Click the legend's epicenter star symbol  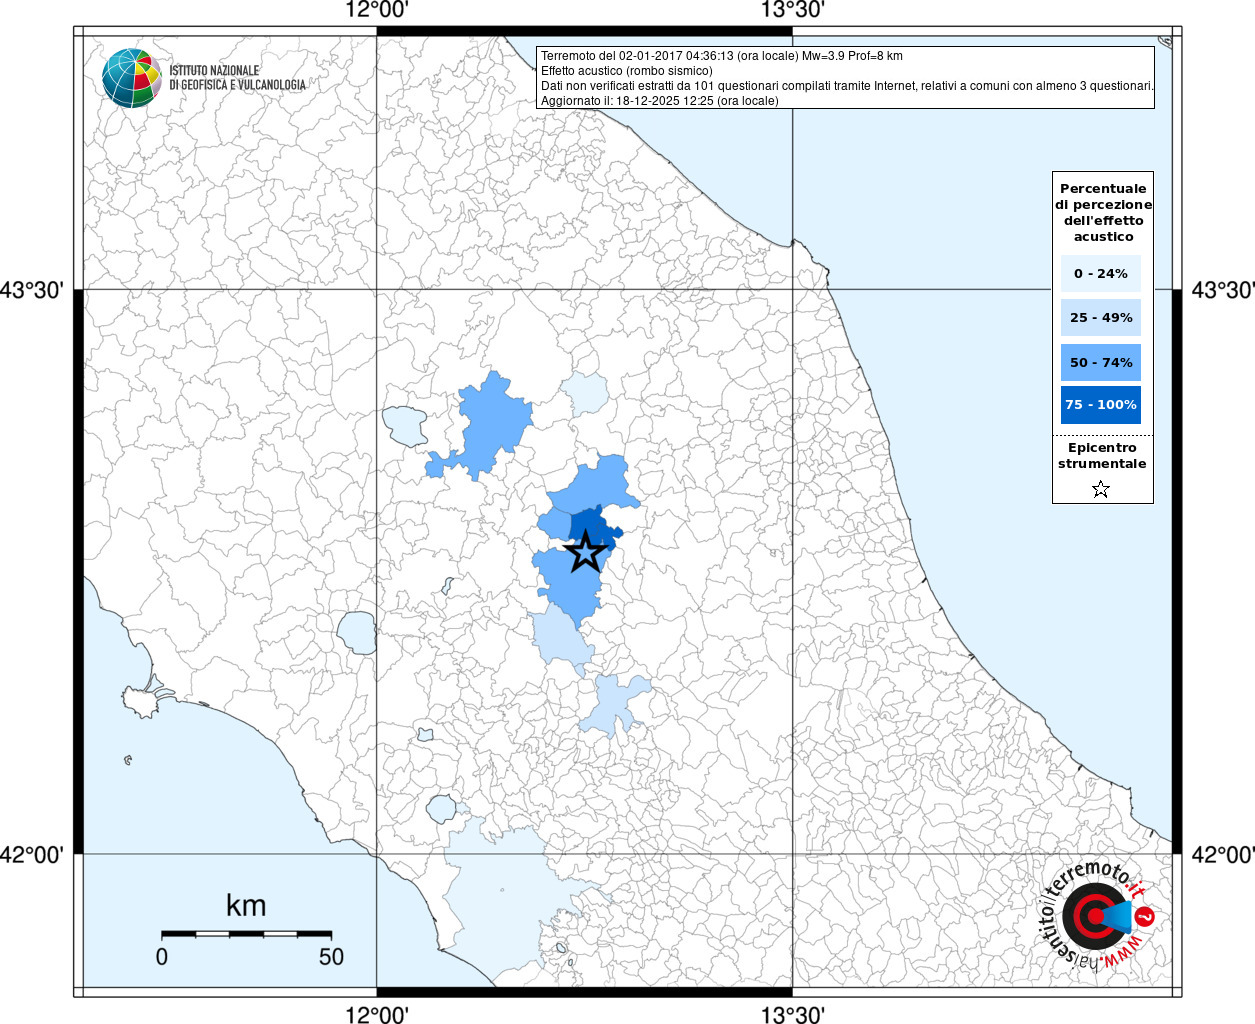click(x=1101, y=489)
